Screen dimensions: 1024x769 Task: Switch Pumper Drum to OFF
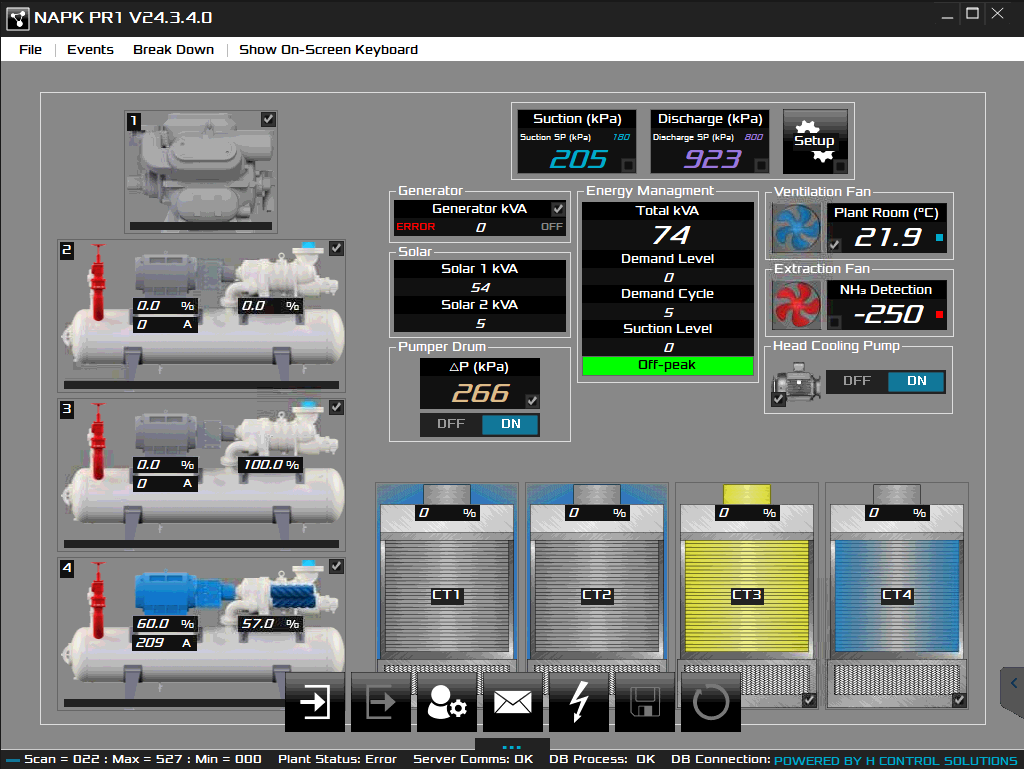pos(451,424)
